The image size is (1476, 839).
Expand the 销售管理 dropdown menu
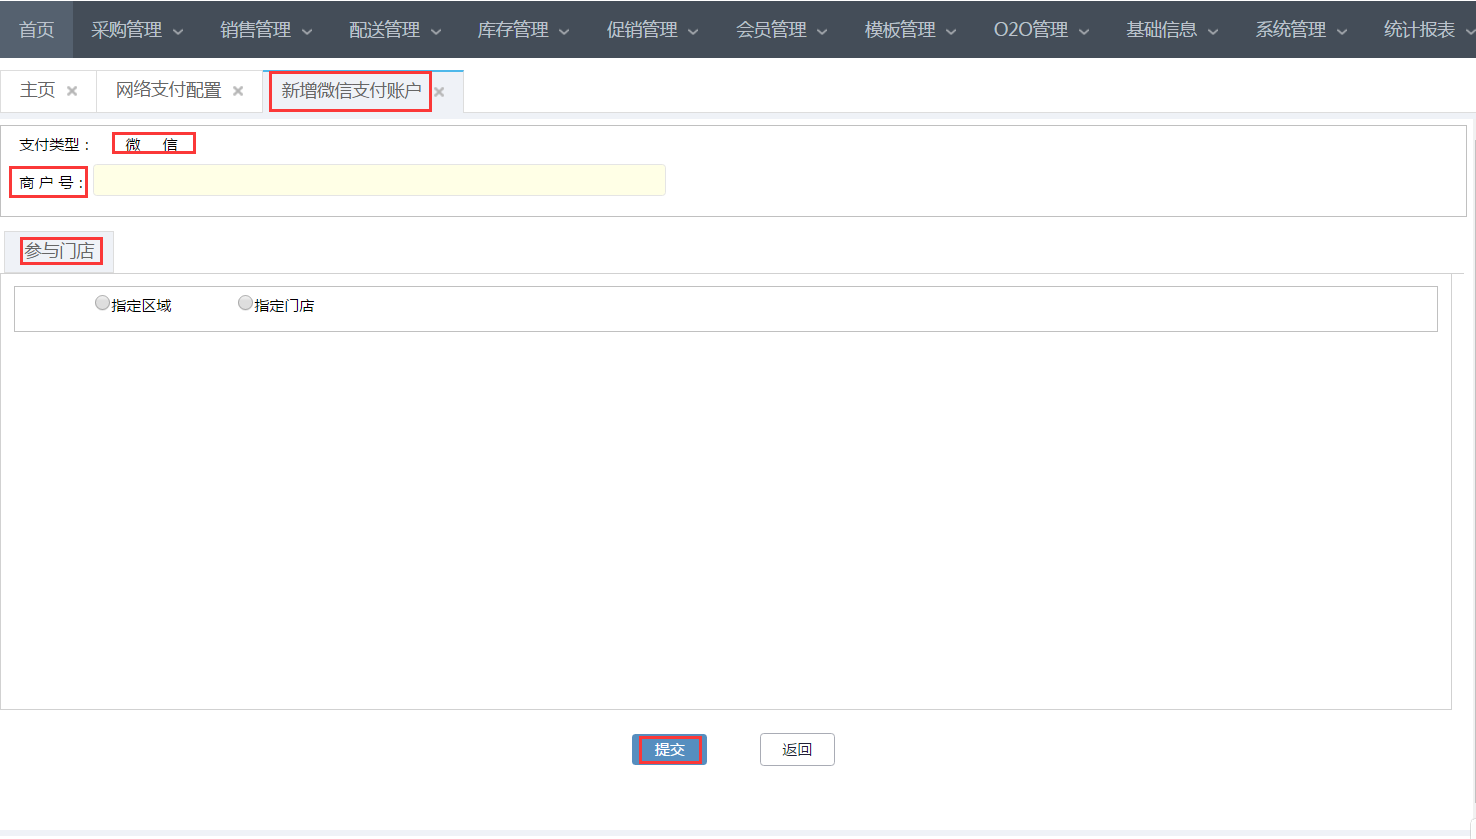(x=266, y=30)
